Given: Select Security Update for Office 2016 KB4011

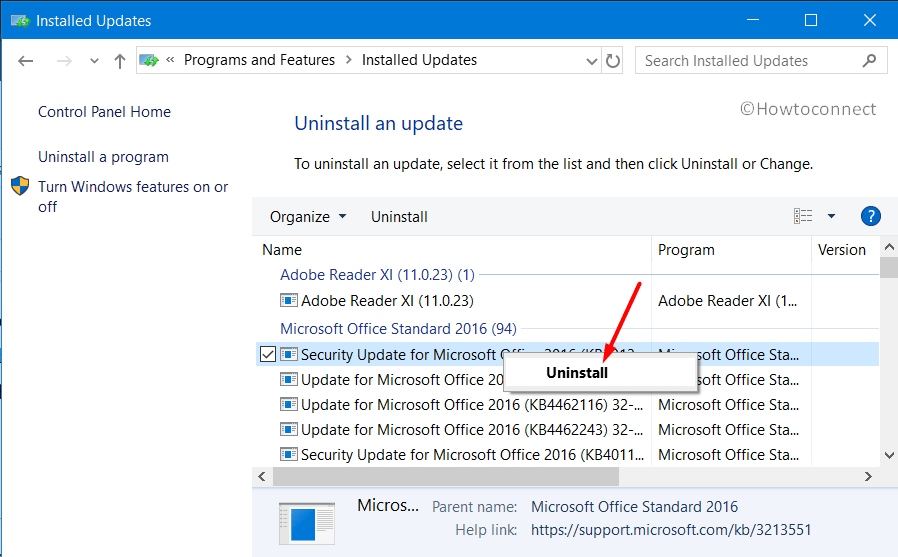Looking at the screenshot, I should point(472,455).
